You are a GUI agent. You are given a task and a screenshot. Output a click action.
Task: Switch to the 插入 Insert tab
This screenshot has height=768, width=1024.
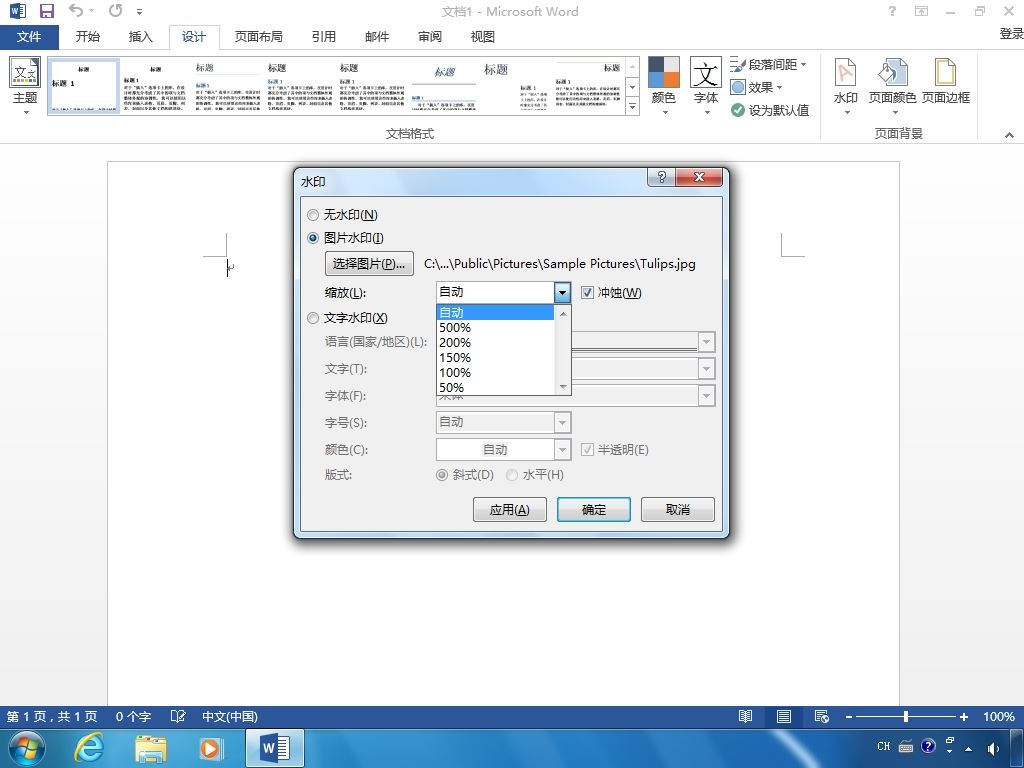[140, 37]
